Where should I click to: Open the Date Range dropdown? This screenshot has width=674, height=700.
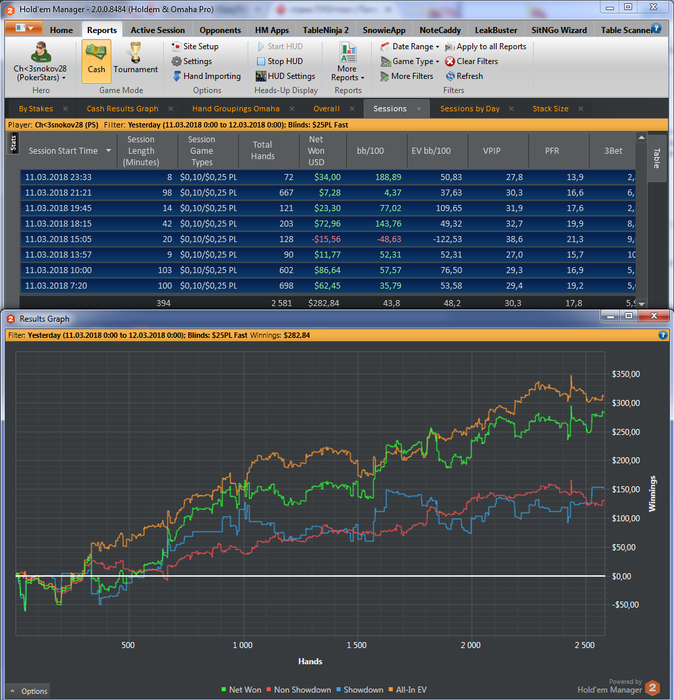pyautogui.click(x=410, y=46)
